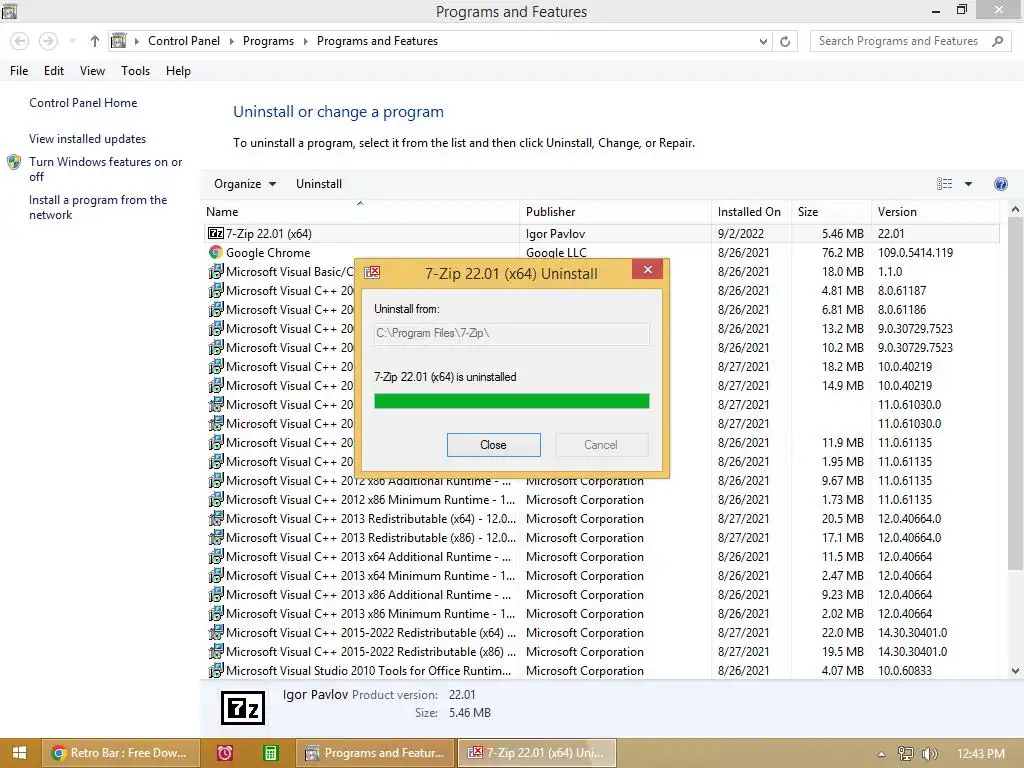Select Microsoft Visual C++ 2012 x86 Minimum Runtime

tap(601, 500)
